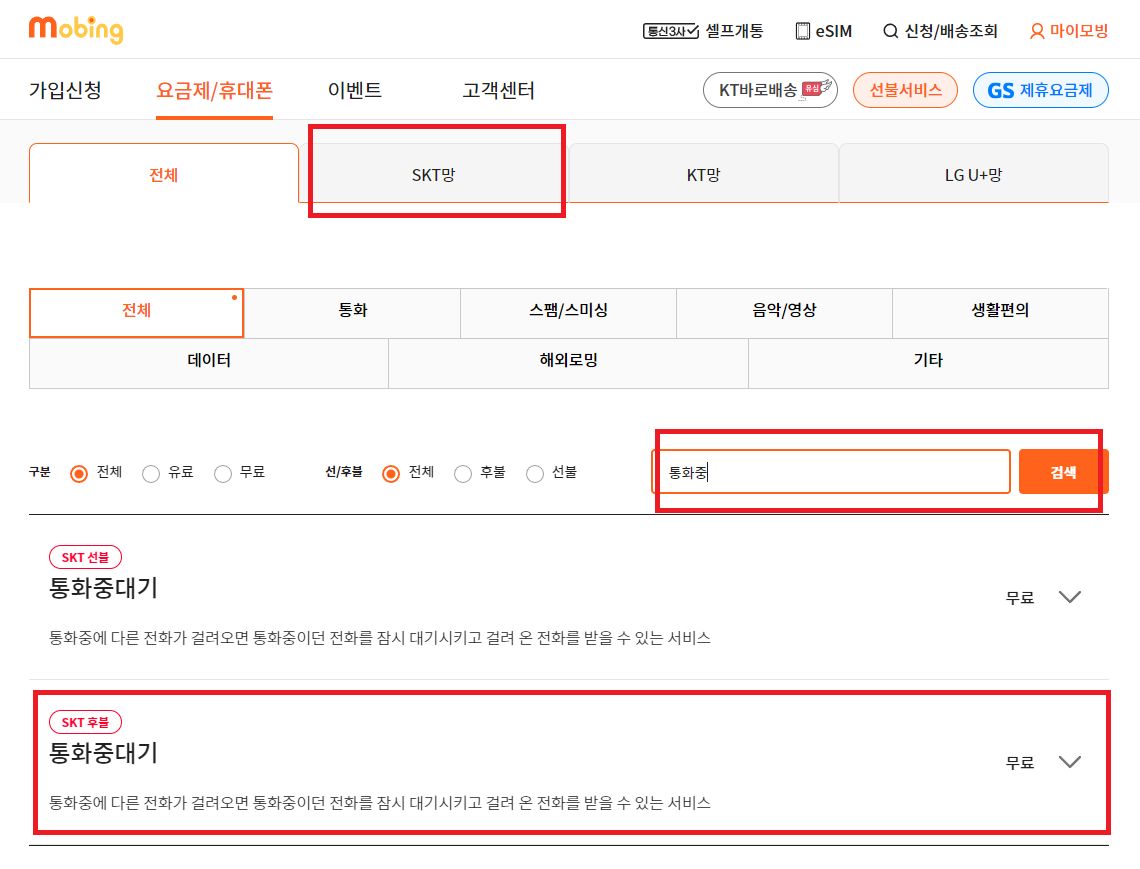This screenshot has height=869, width=1140.
Task: Select the 구분 전체 radio button
Action: pyautogui.click(x=79, y=474)
